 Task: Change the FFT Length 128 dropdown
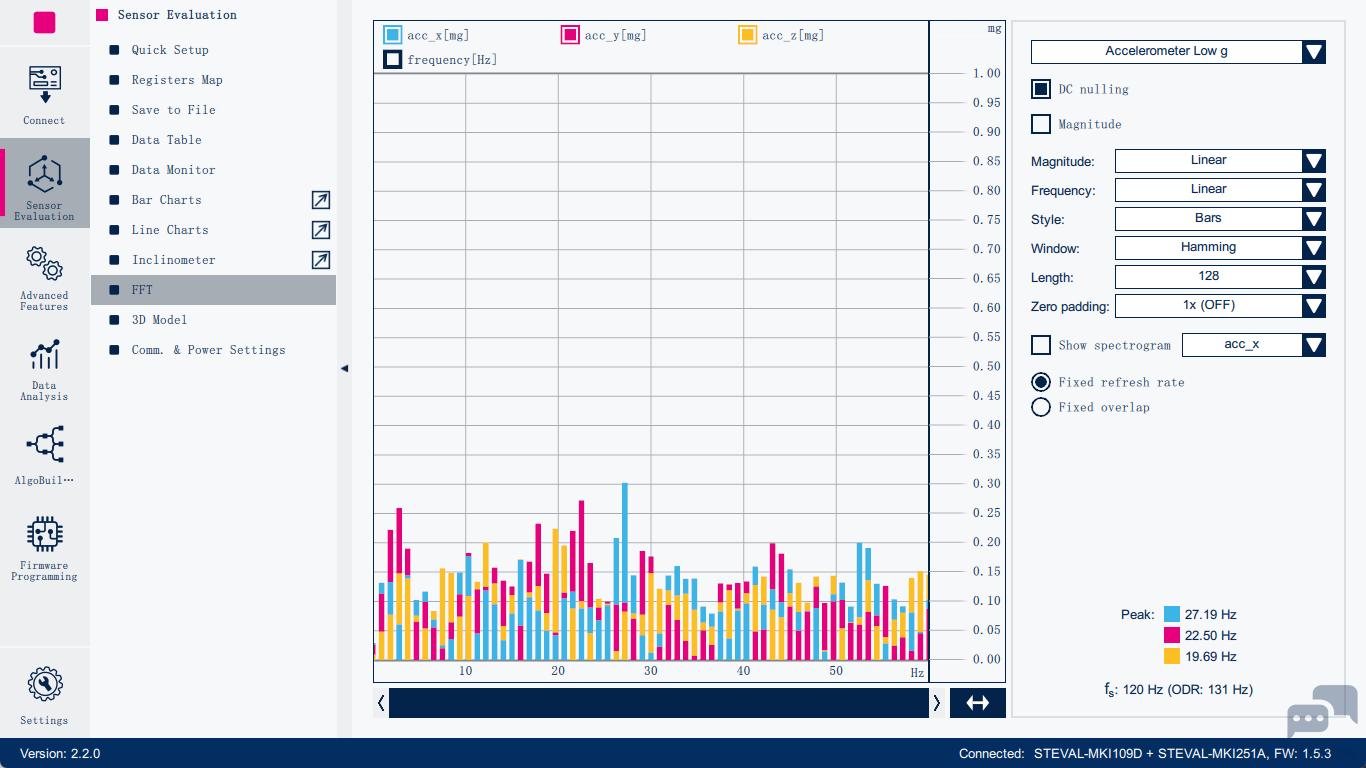(1220, 277)
